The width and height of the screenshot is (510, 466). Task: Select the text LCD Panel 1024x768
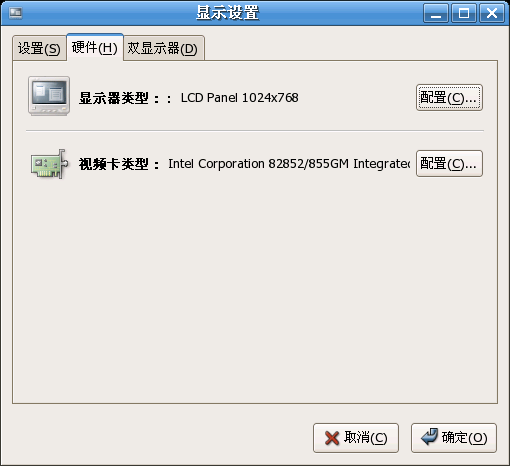pyautogui.click(x=239, y=98)
